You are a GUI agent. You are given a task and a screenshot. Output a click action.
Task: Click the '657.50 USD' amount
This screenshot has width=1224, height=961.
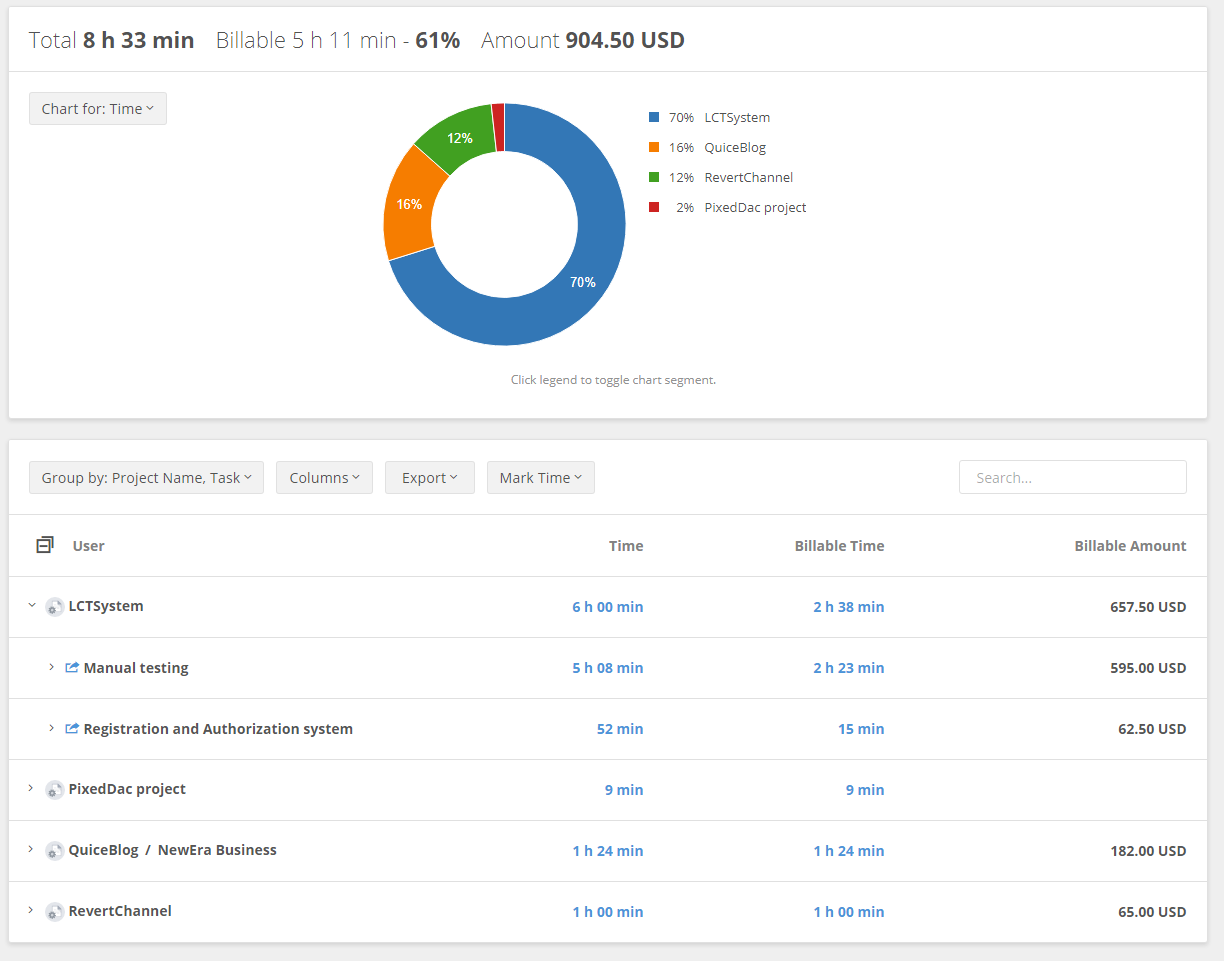1148,607
